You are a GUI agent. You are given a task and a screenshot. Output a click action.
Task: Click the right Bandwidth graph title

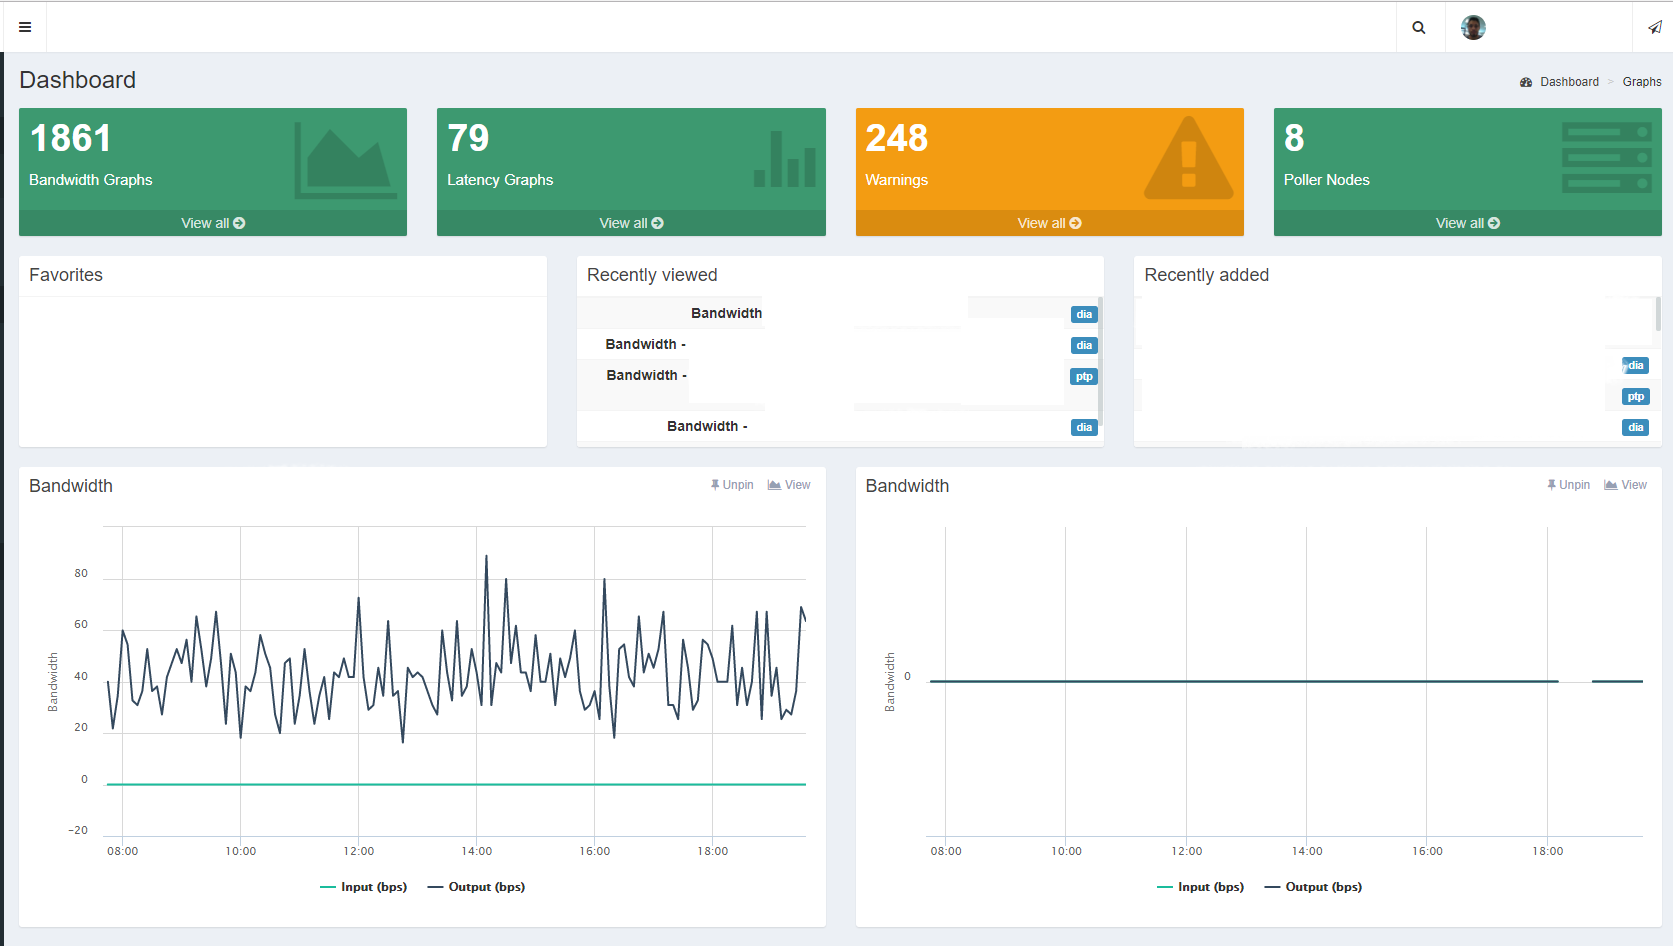[907, 486]
